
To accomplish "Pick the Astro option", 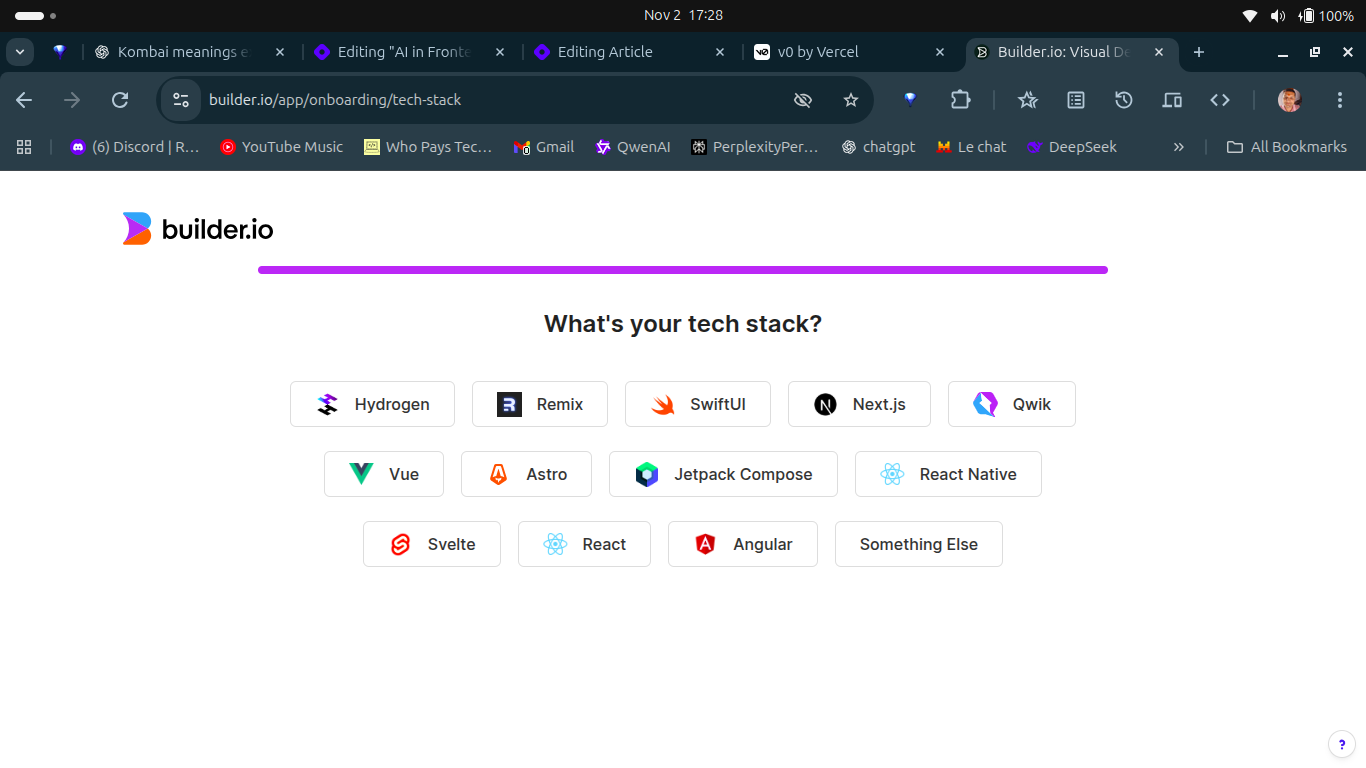I will (x=526, y=474).
